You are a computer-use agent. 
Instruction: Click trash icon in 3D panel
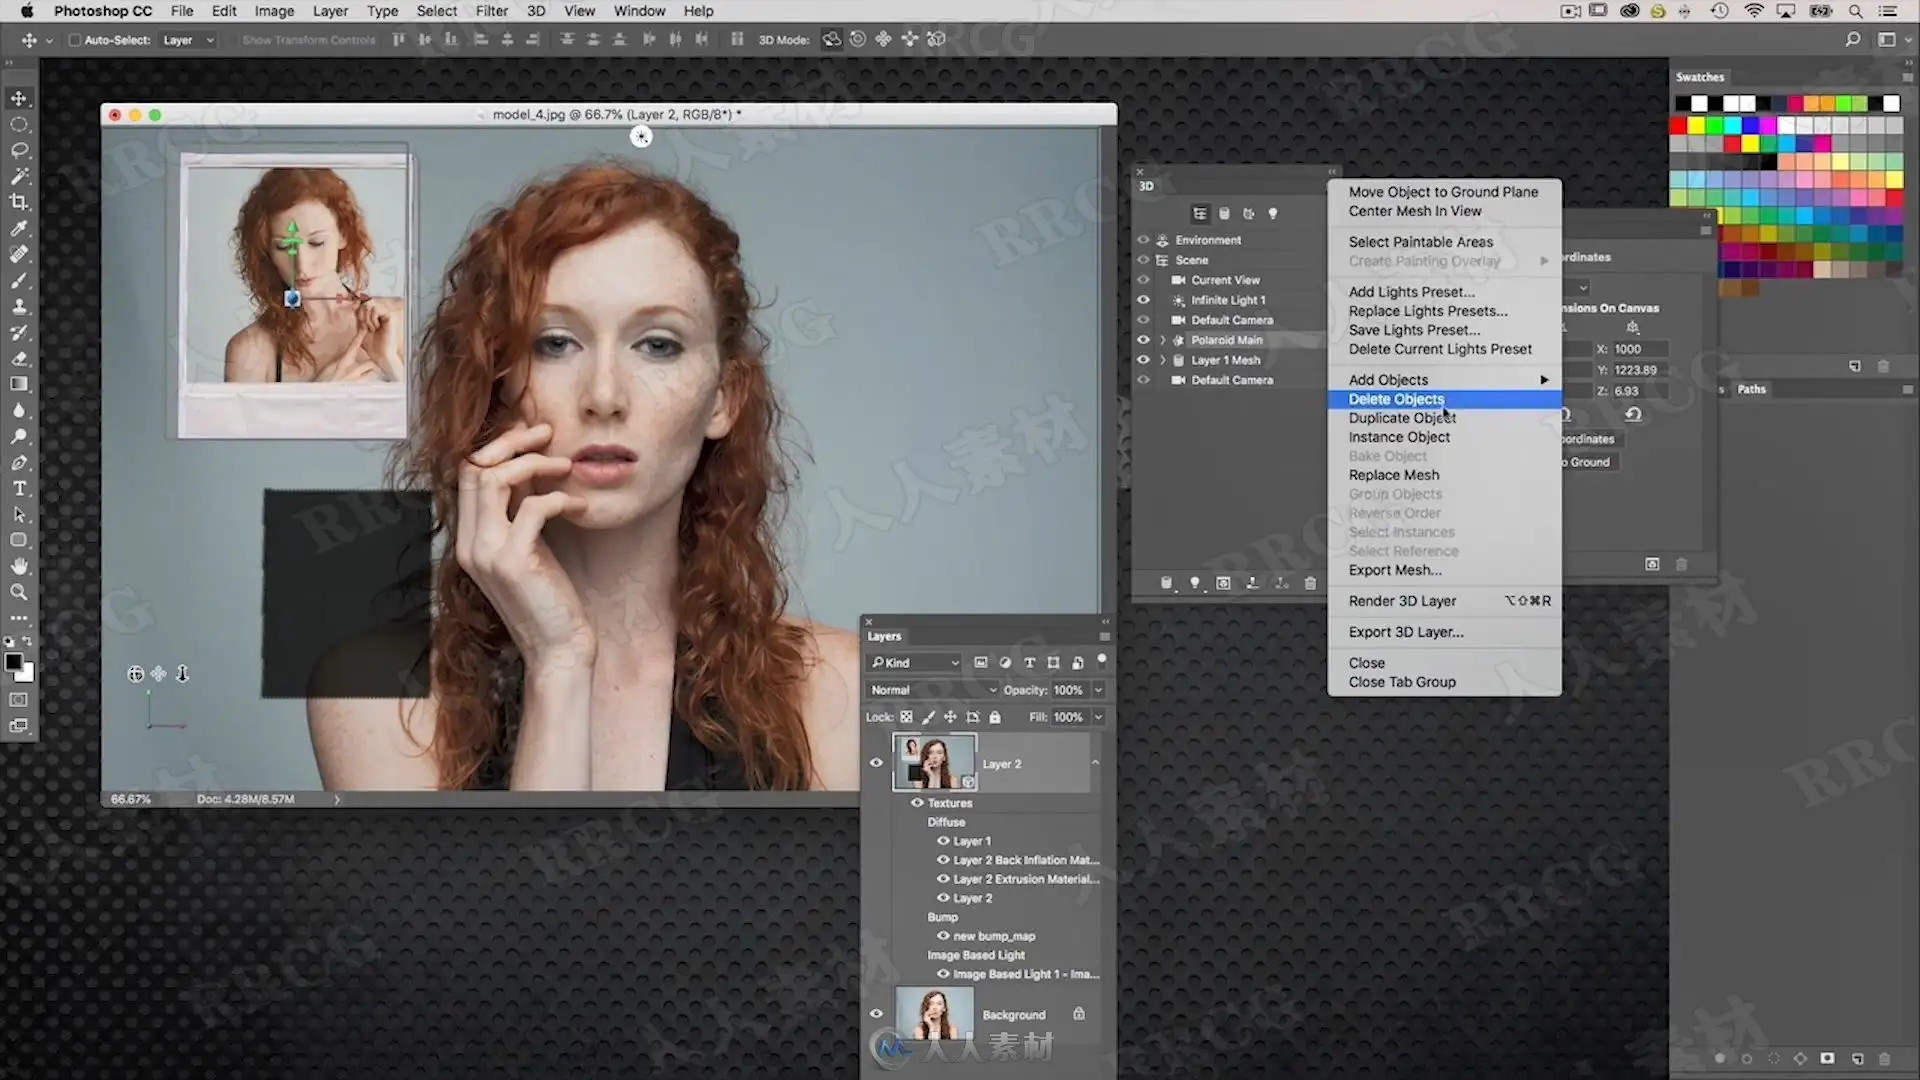coord(1310,583)
